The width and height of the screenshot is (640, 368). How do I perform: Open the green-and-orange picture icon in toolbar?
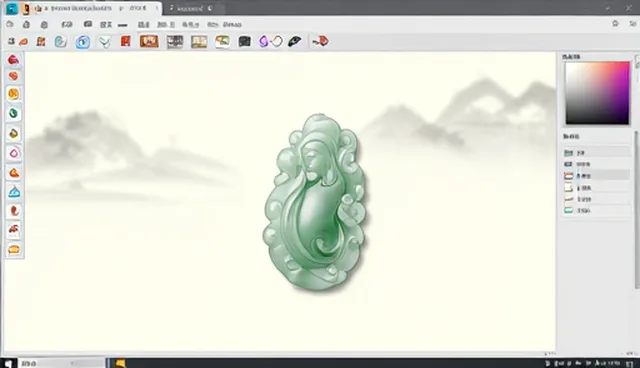pyautogui.click(x=222, y=41)
